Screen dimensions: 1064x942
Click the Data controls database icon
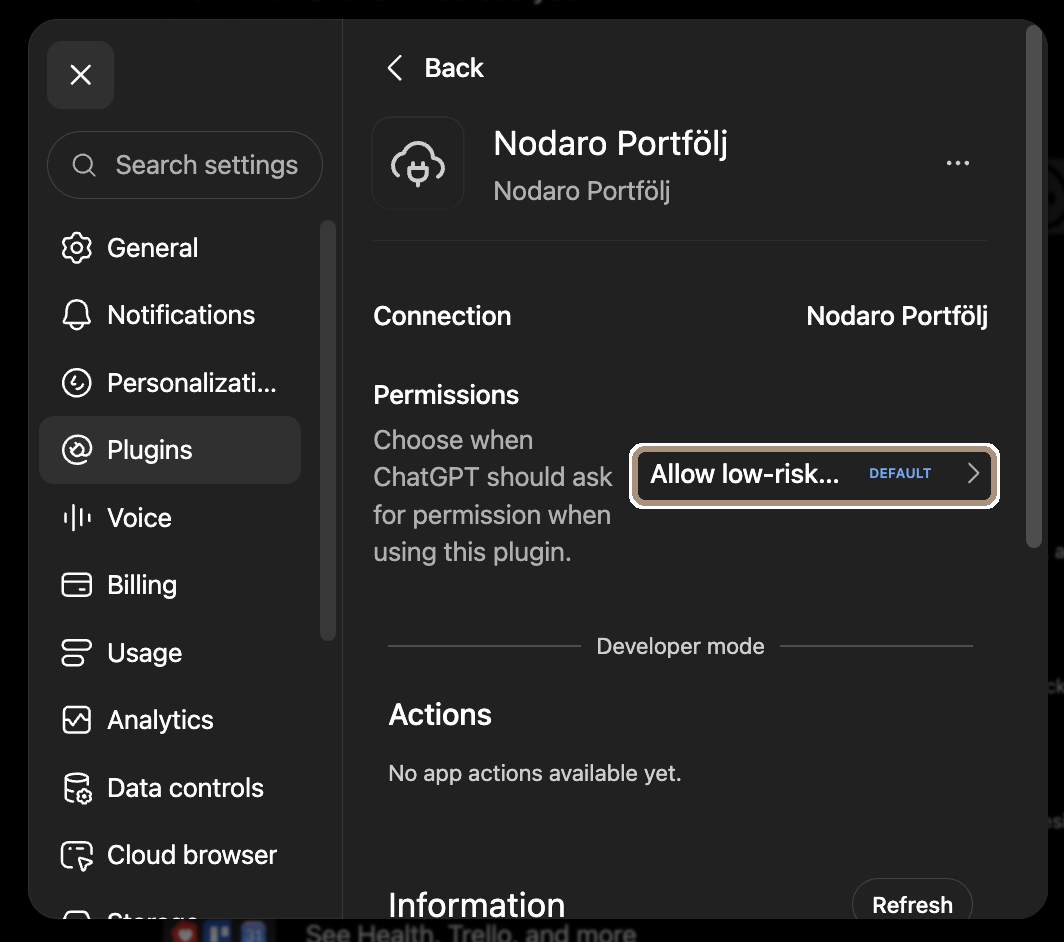77,788
